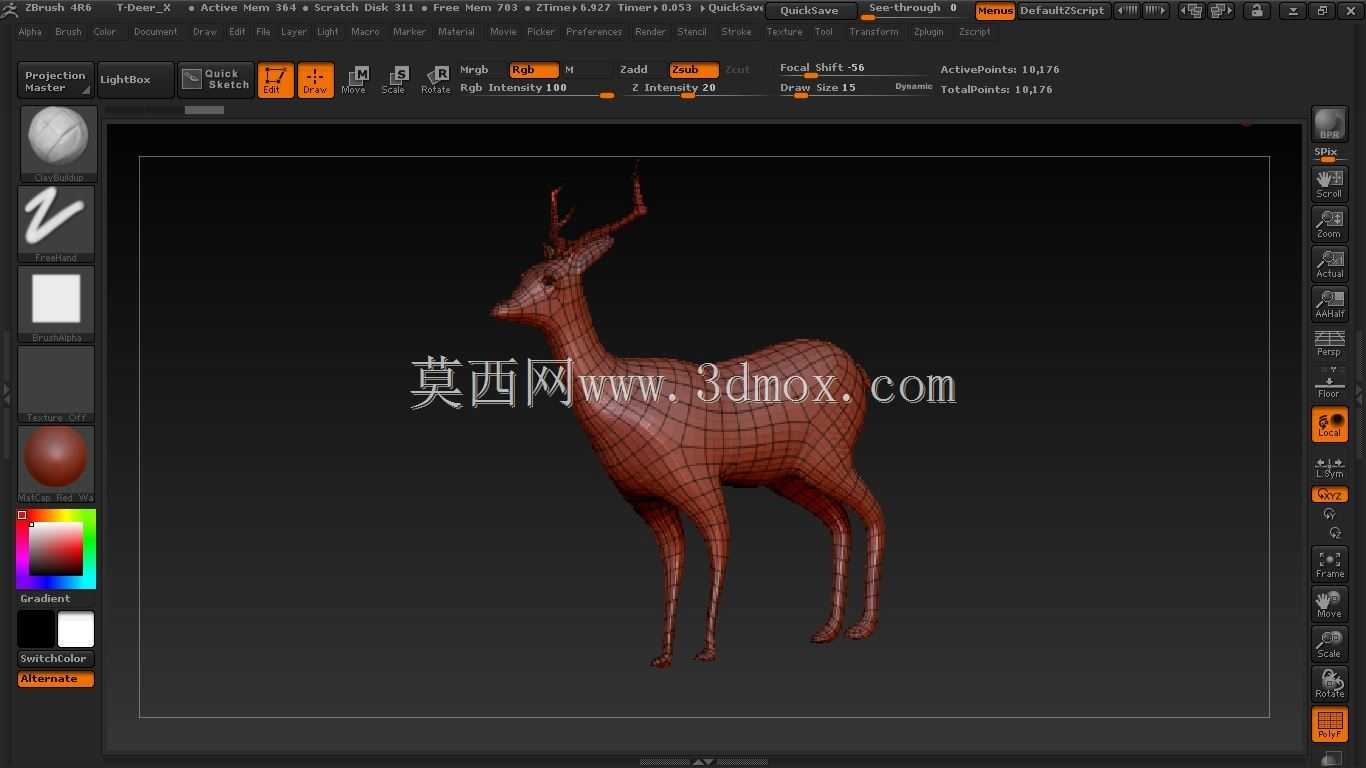This screenshot has width=1366, height=768.
Task: Toggle Persp perspective view
Action: tap(1329, 343)
